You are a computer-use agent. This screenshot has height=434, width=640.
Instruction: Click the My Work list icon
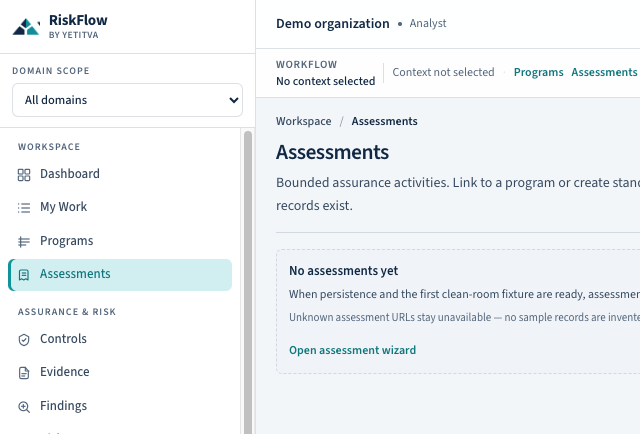24,208
